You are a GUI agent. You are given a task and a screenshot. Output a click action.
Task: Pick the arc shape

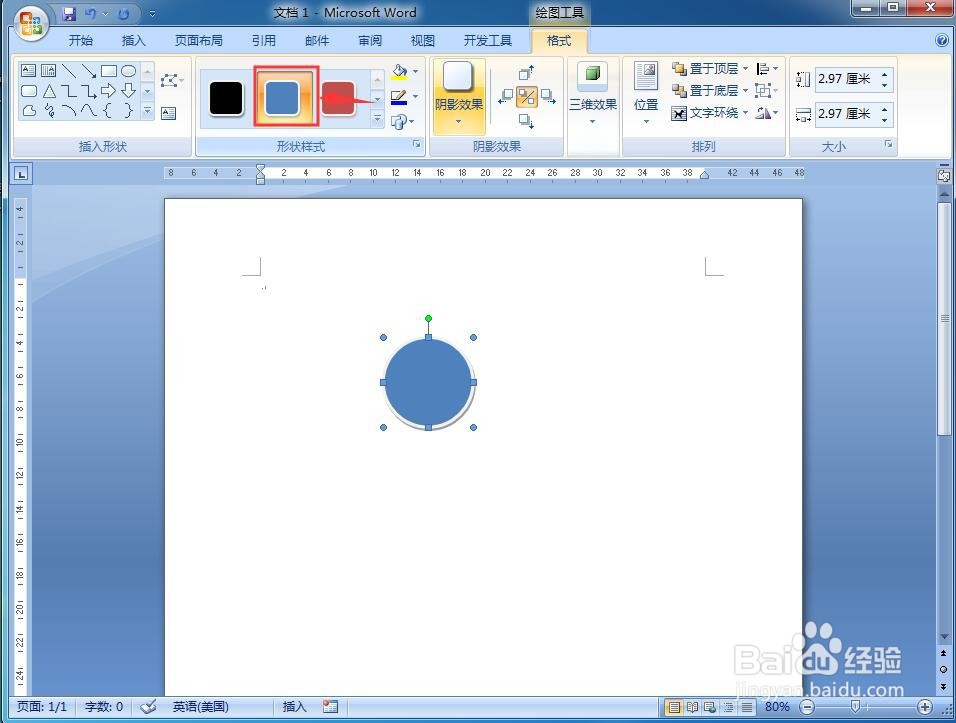coord(69,110)
